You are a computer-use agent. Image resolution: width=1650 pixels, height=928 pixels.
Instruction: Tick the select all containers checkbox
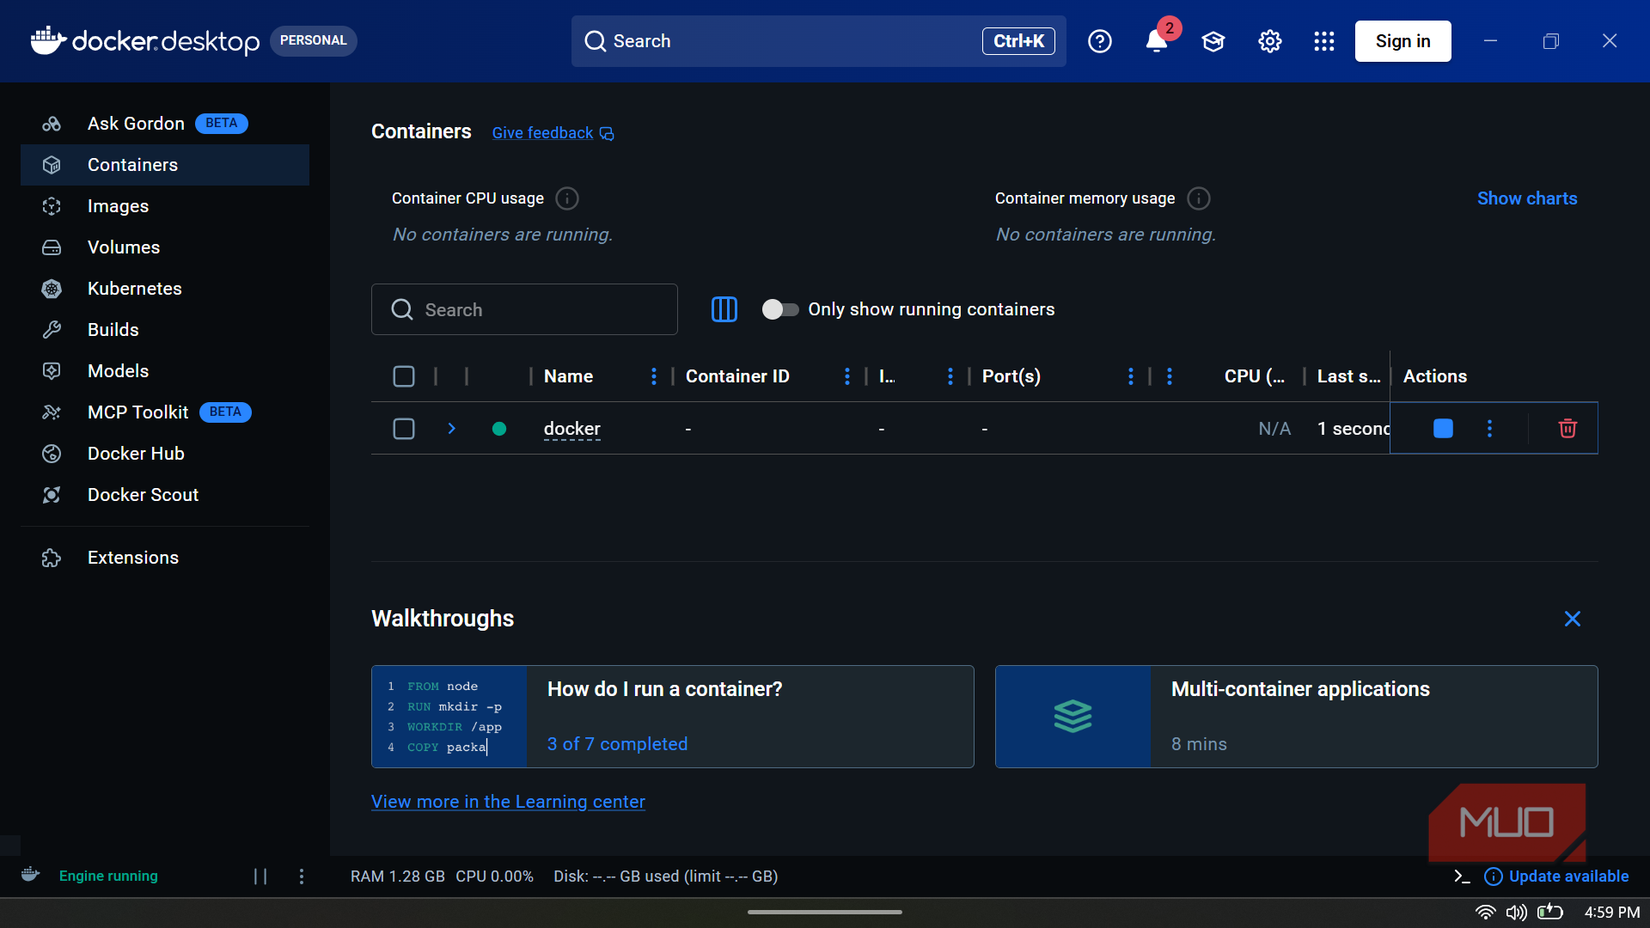tap(404, 376)
